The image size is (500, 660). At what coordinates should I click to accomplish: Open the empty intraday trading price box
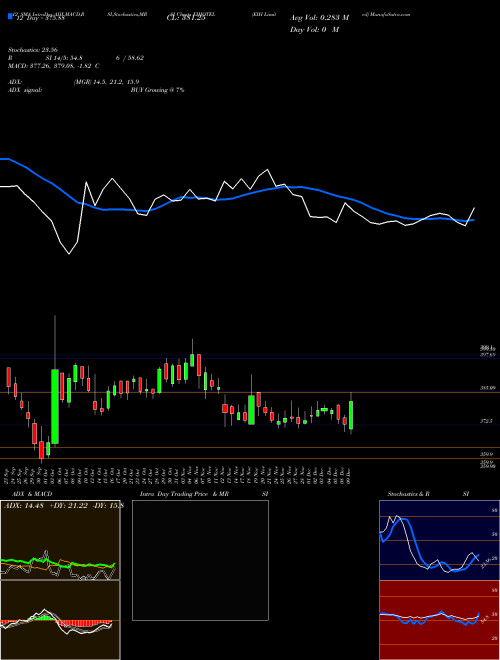tap(200, 560)
